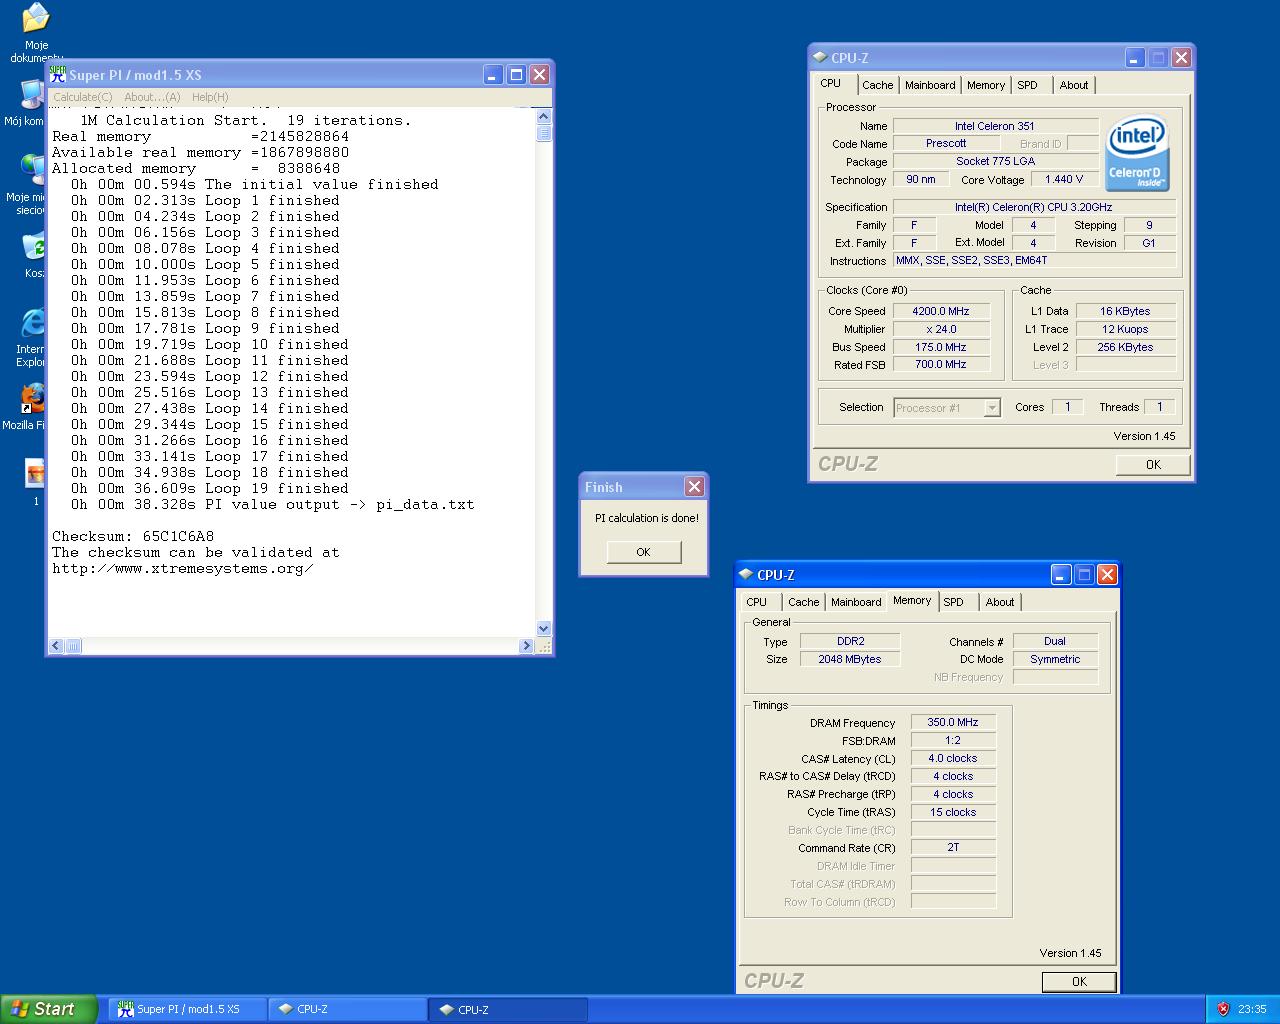This screenshot has width=1280, height=1024.
Task: Click Core Voltage value 1.440 V
Action: click(x=1064, y=180)
